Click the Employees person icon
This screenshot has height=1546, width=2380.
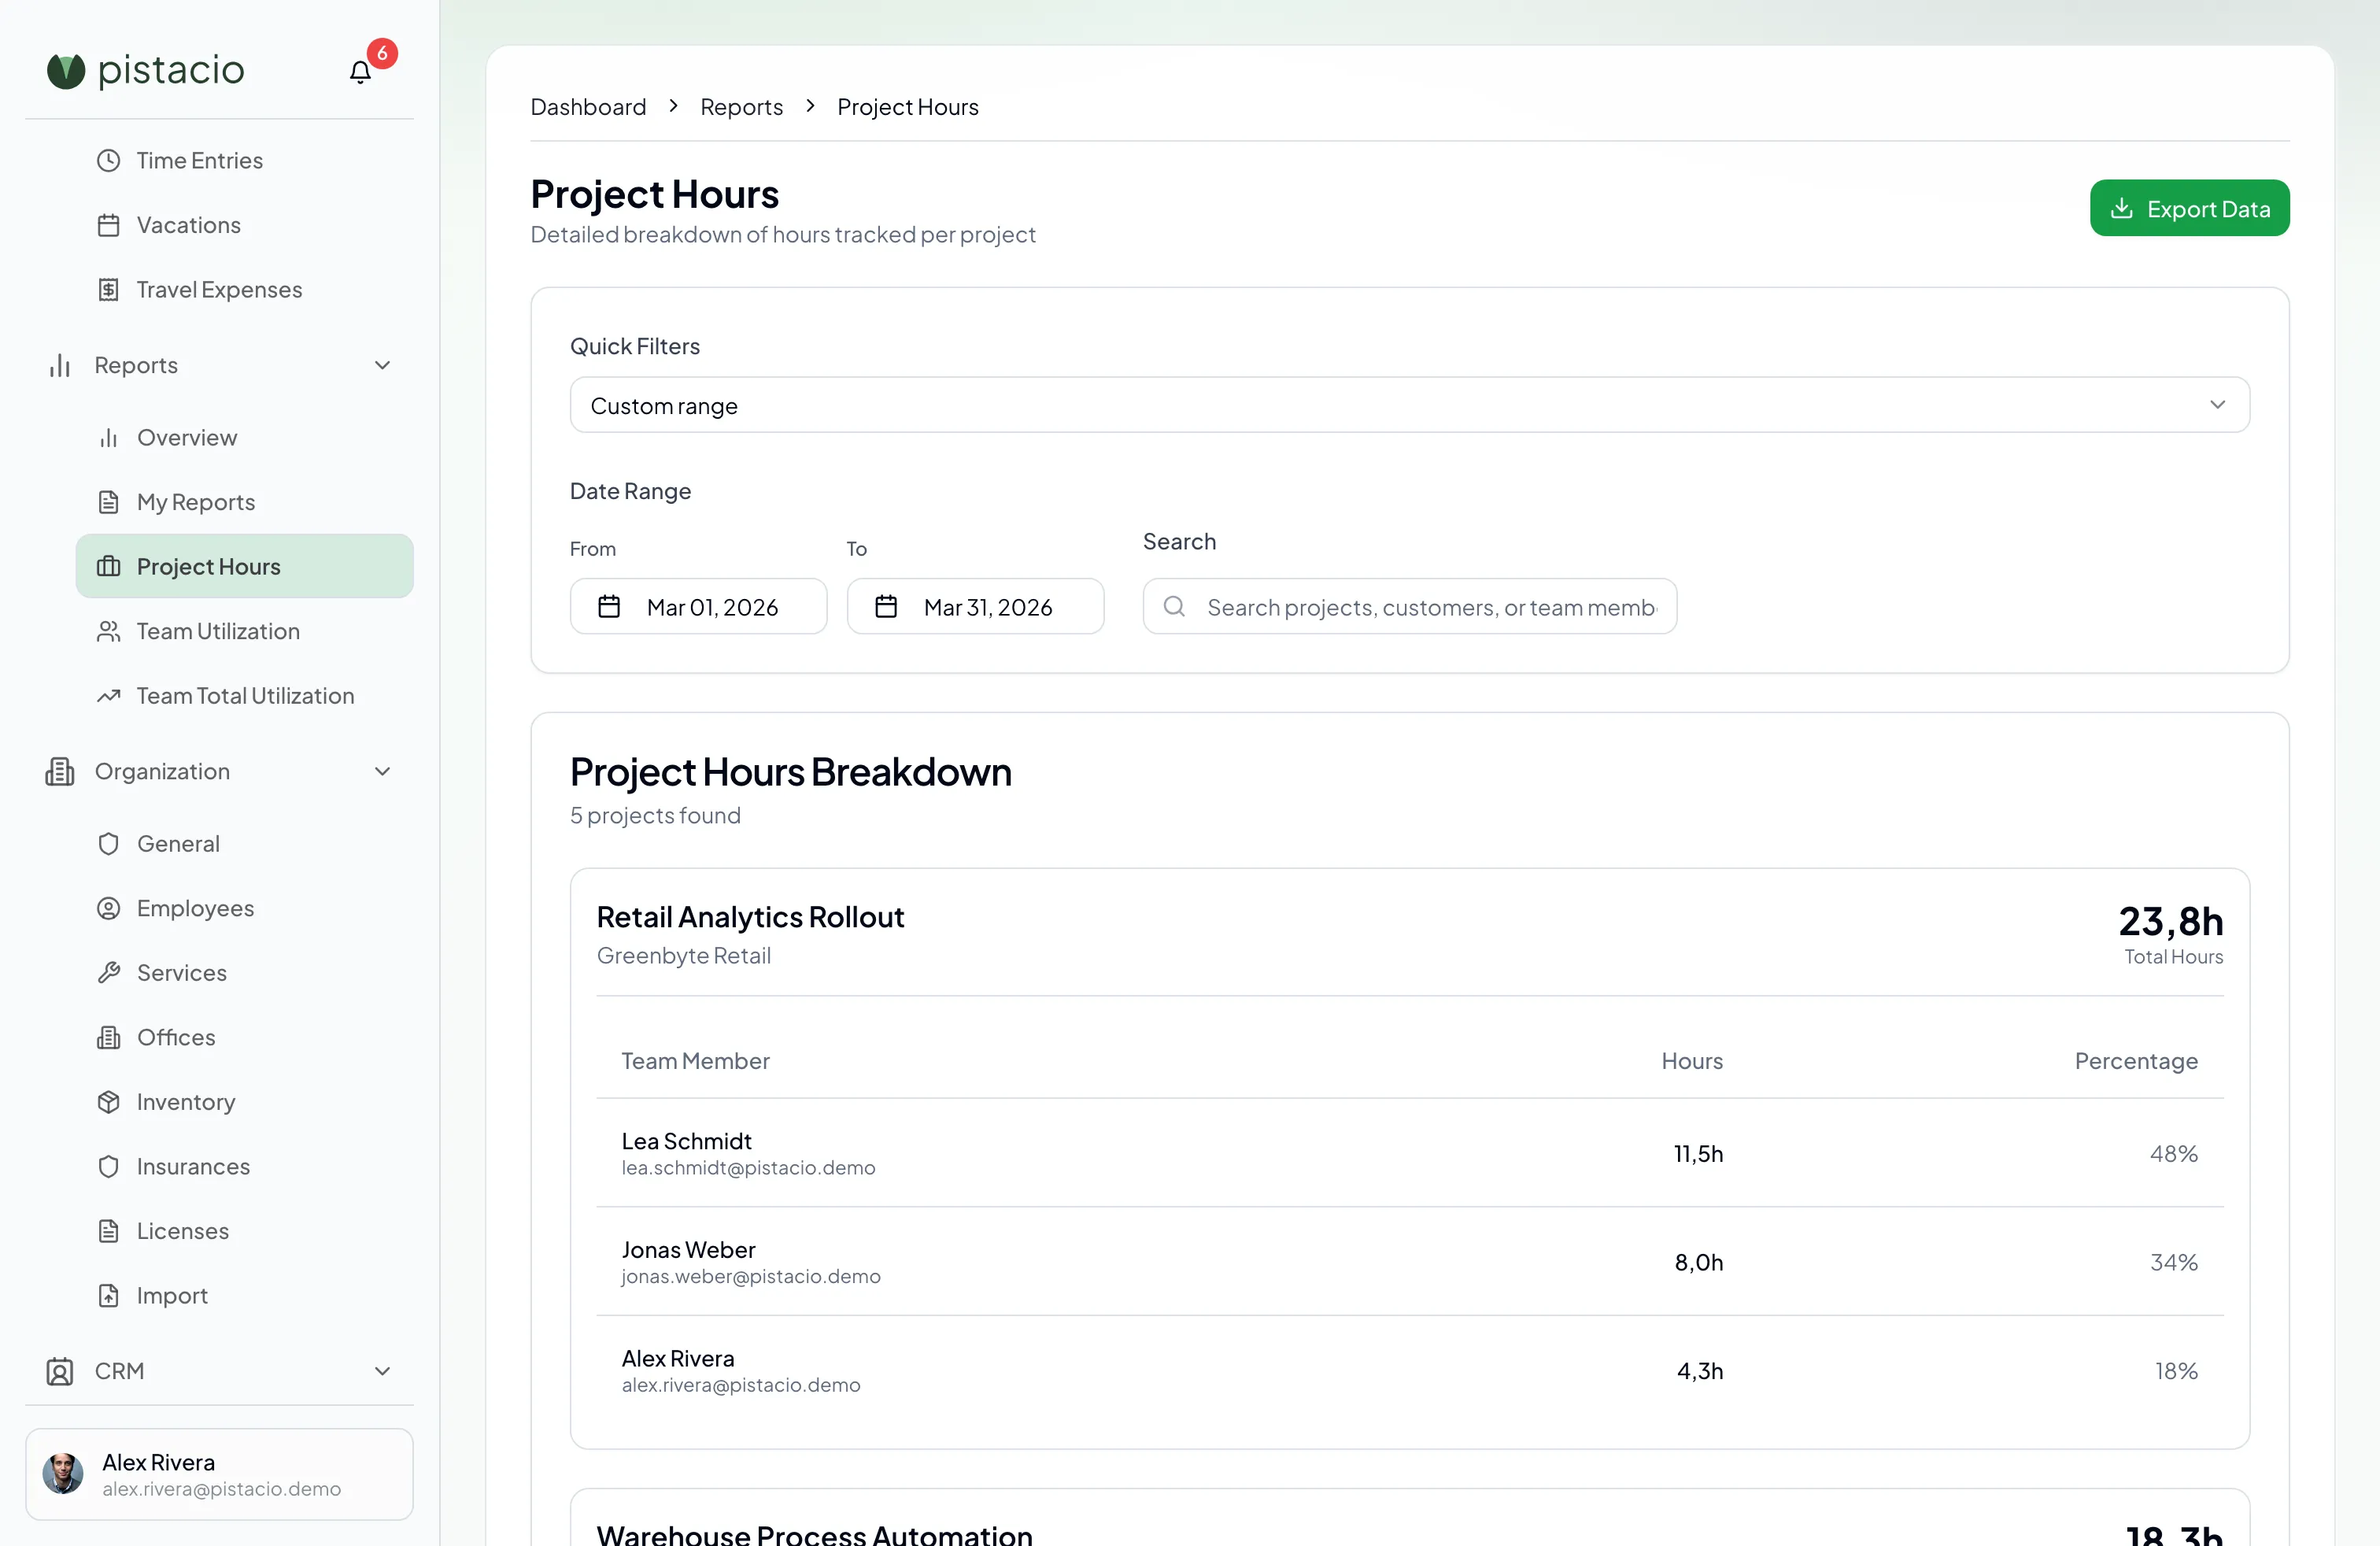point(109,908)
